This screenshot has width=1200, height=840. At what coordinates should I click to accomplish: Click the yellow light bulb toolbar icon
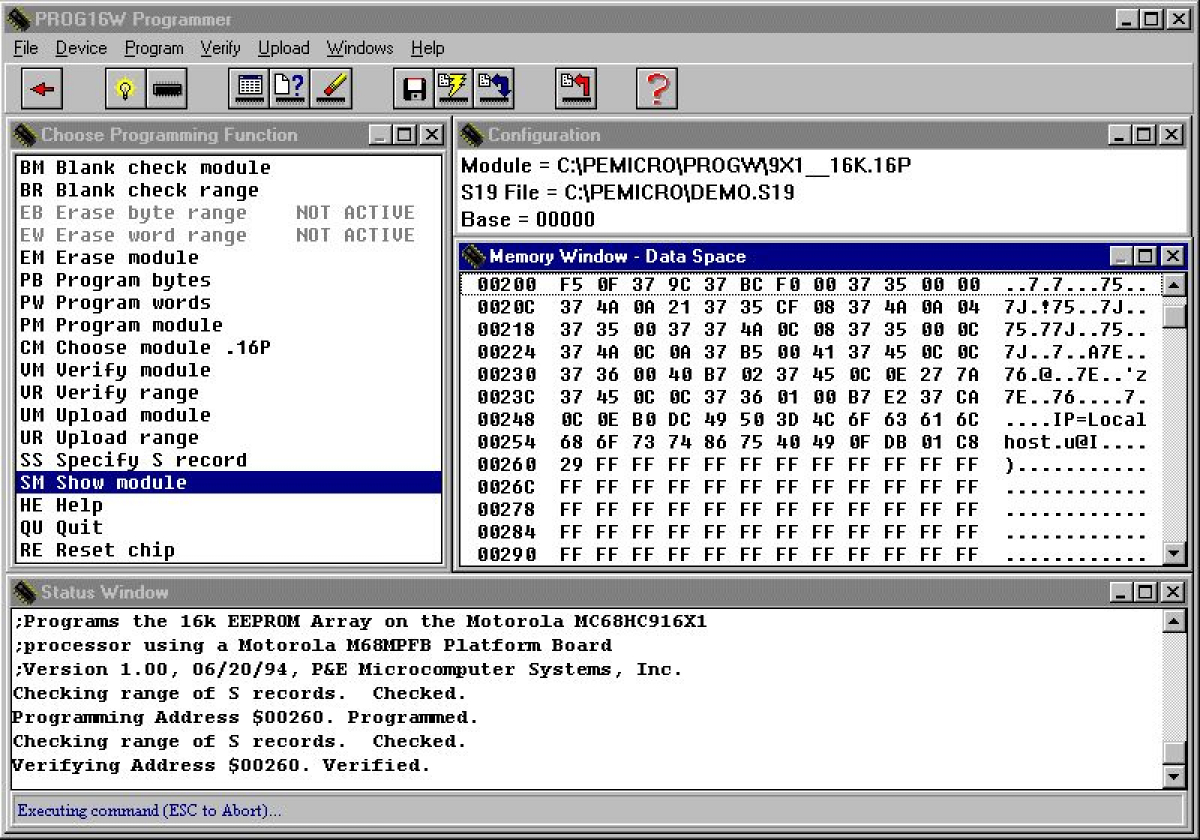pos(125,90)
